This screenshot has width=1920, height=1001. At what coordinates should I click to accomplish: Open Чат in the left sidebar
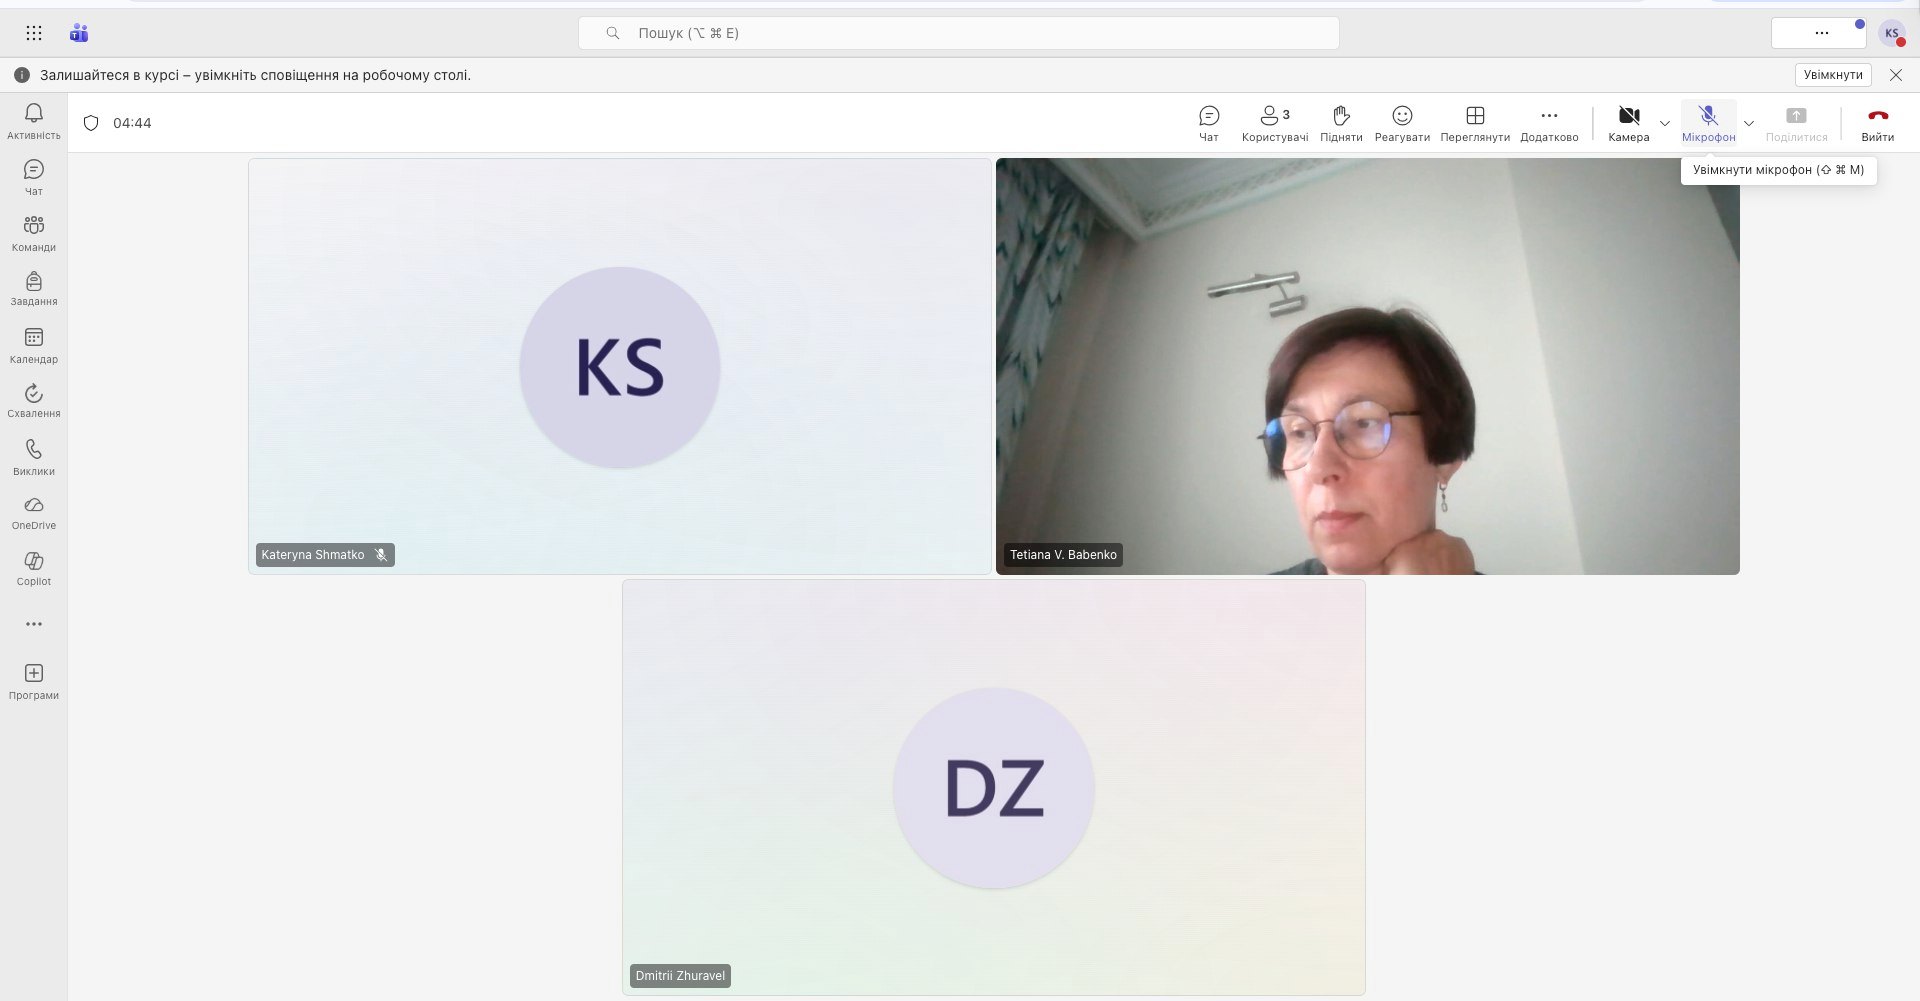(34, 178)
